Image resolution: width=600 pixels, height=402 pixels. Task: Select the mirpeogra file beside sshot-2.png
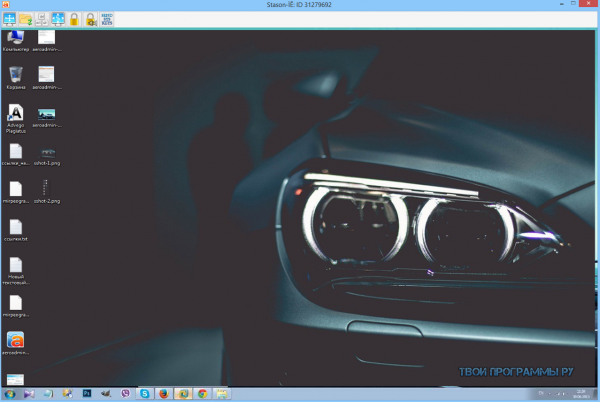tap(16, 192)
